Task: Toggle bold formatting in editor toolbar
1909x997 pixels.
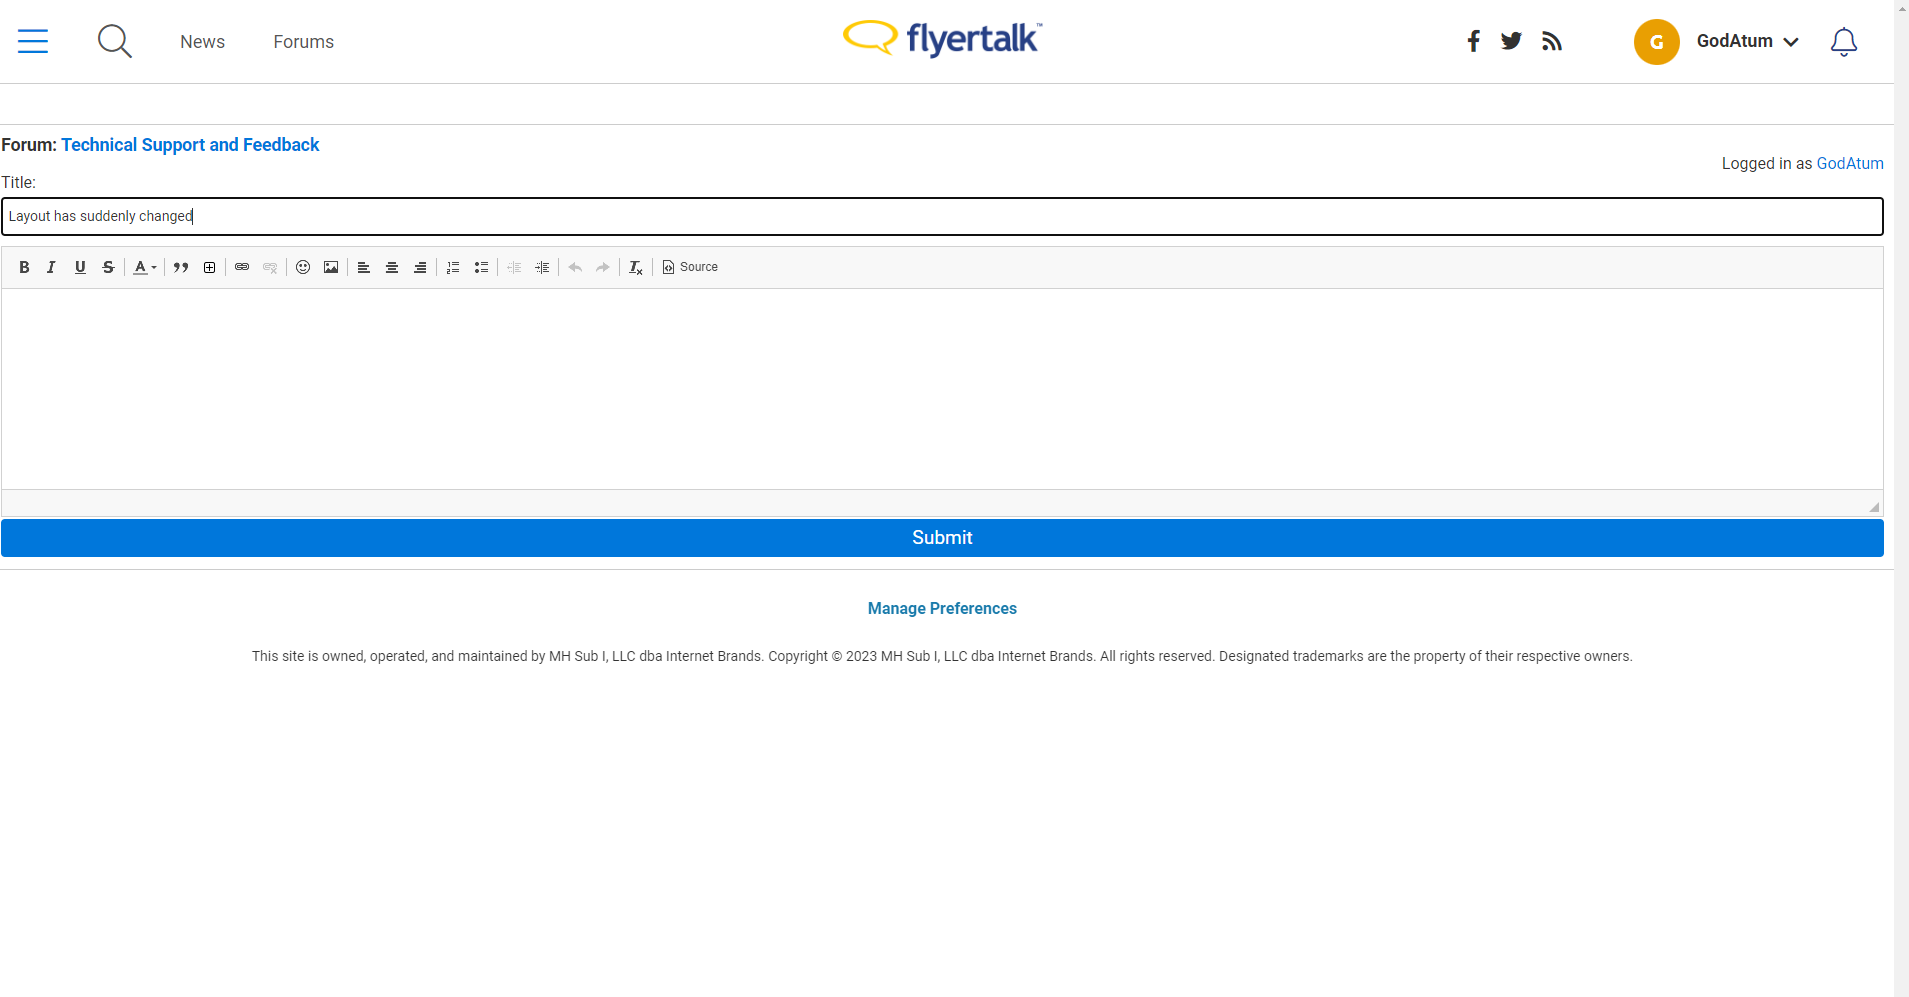Action: click(x=24, y=267)
